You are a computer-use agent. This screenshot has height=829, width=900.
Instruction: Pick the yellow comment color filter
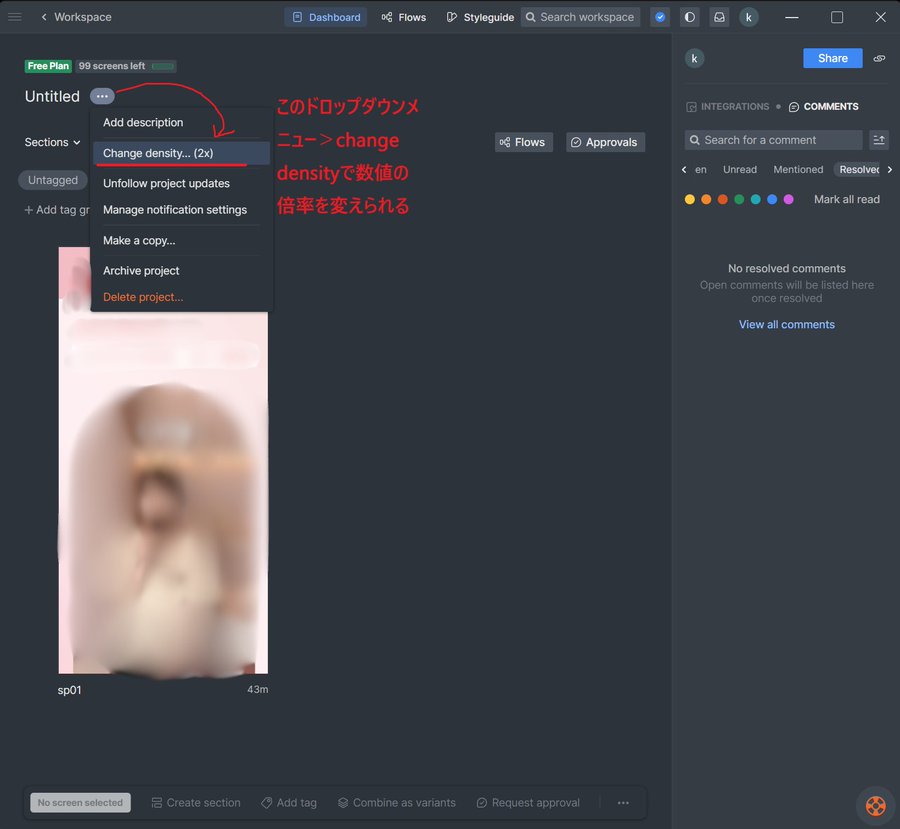click(690, 199)
